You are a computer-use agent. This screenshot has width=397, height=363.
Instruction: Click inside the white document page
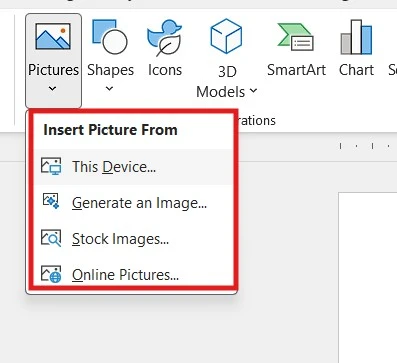tap(368, 277)
